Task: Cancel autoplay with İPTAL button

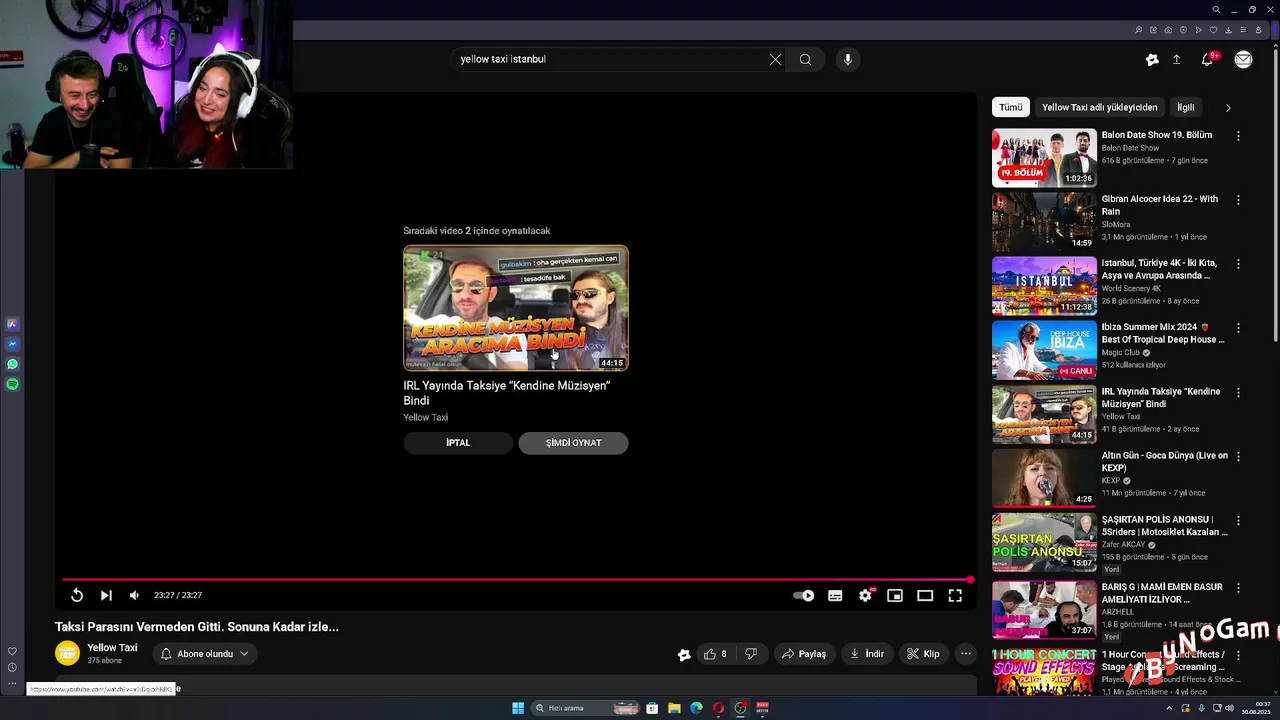Action: pos(458,443)
